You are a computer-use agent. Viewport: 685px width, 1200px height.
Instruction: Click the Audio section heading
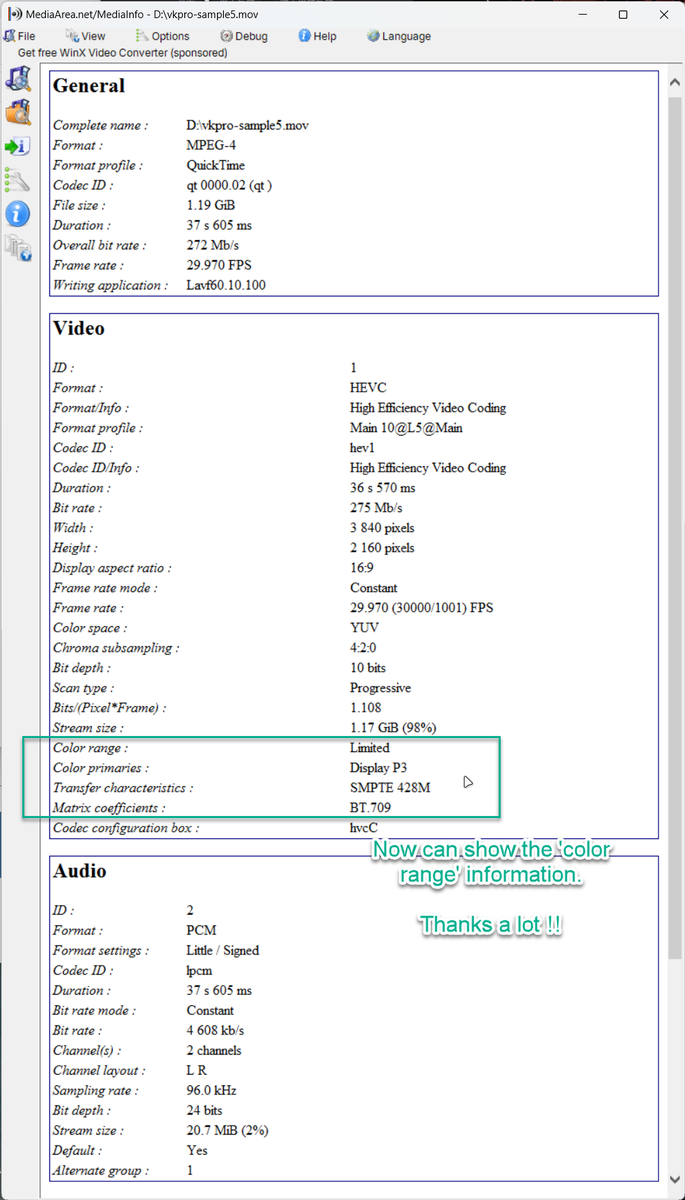click(x=79, y=871)
